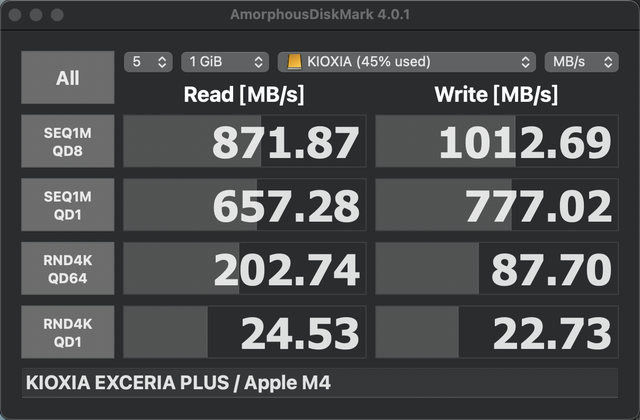Open the KIOXIA drive selection dropdown

pos(407,62)
